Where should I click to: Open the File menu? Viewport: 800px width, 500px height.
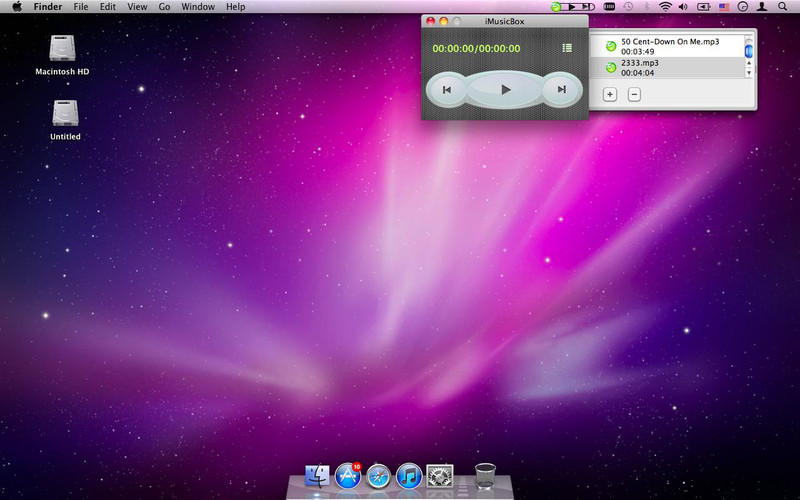81,7
